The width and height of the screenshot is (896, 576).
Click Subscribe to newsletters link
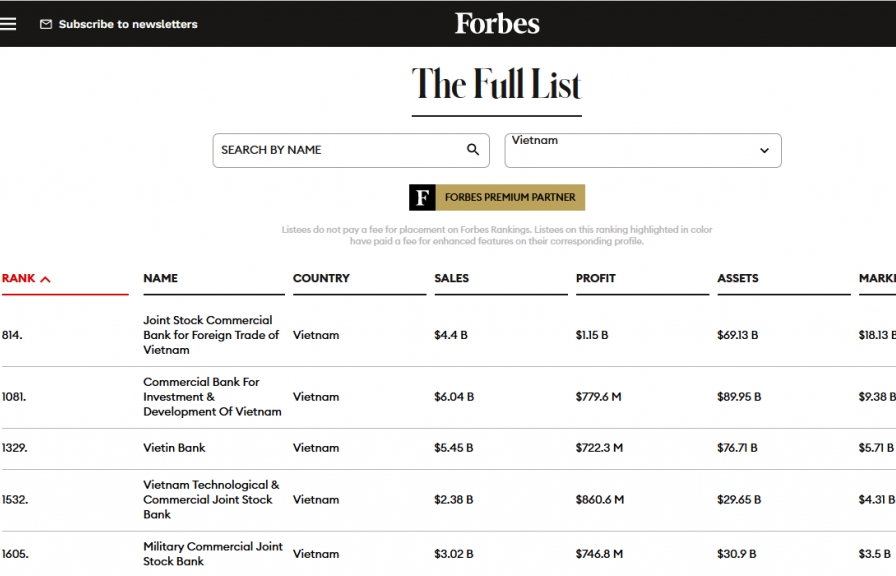pos(128,24)
